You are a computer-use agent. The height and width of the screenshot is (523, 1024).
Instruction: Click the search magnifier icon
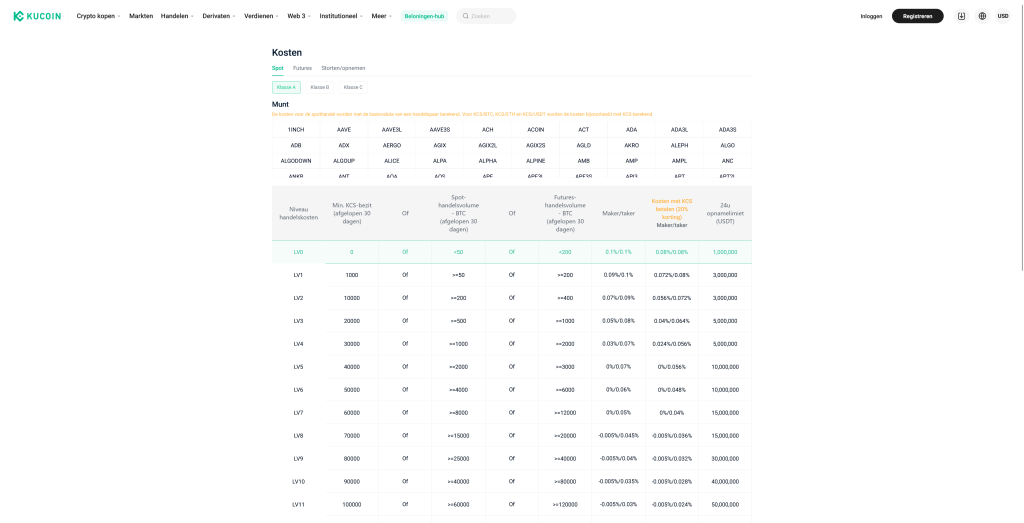tap(466, 16)
